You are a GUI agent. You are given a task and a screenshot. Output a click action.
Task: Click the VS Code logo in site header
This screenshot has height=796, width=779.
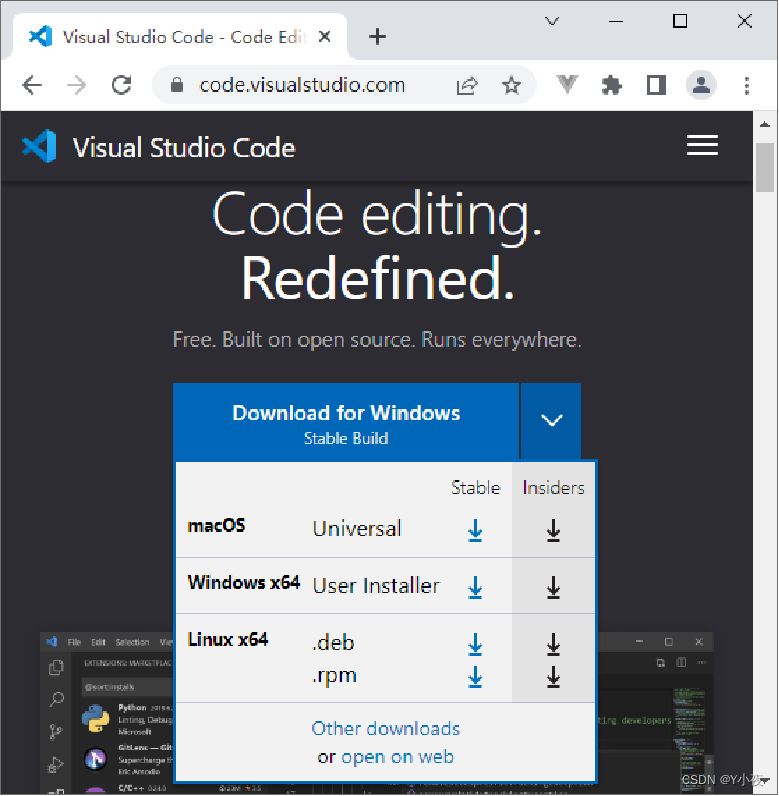[40, 146]
